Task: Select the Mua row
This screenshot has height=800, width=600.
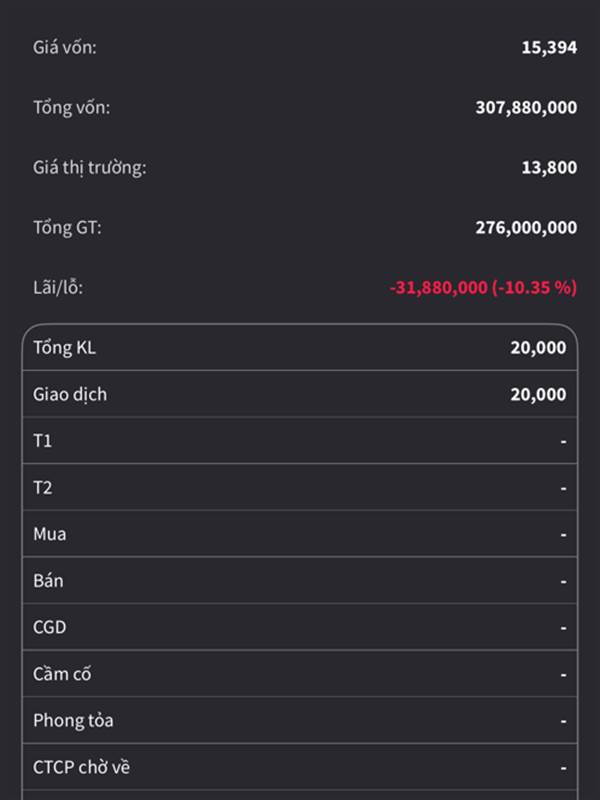Action: 300,534
